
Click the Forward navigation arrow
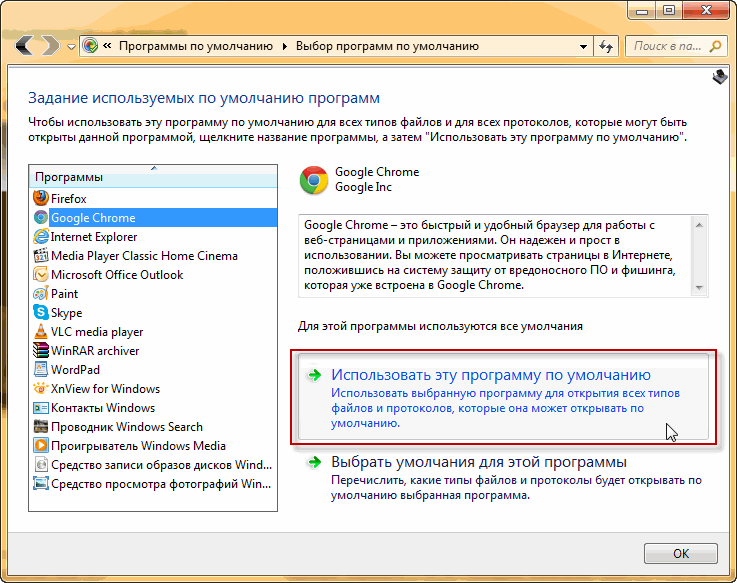50,46
